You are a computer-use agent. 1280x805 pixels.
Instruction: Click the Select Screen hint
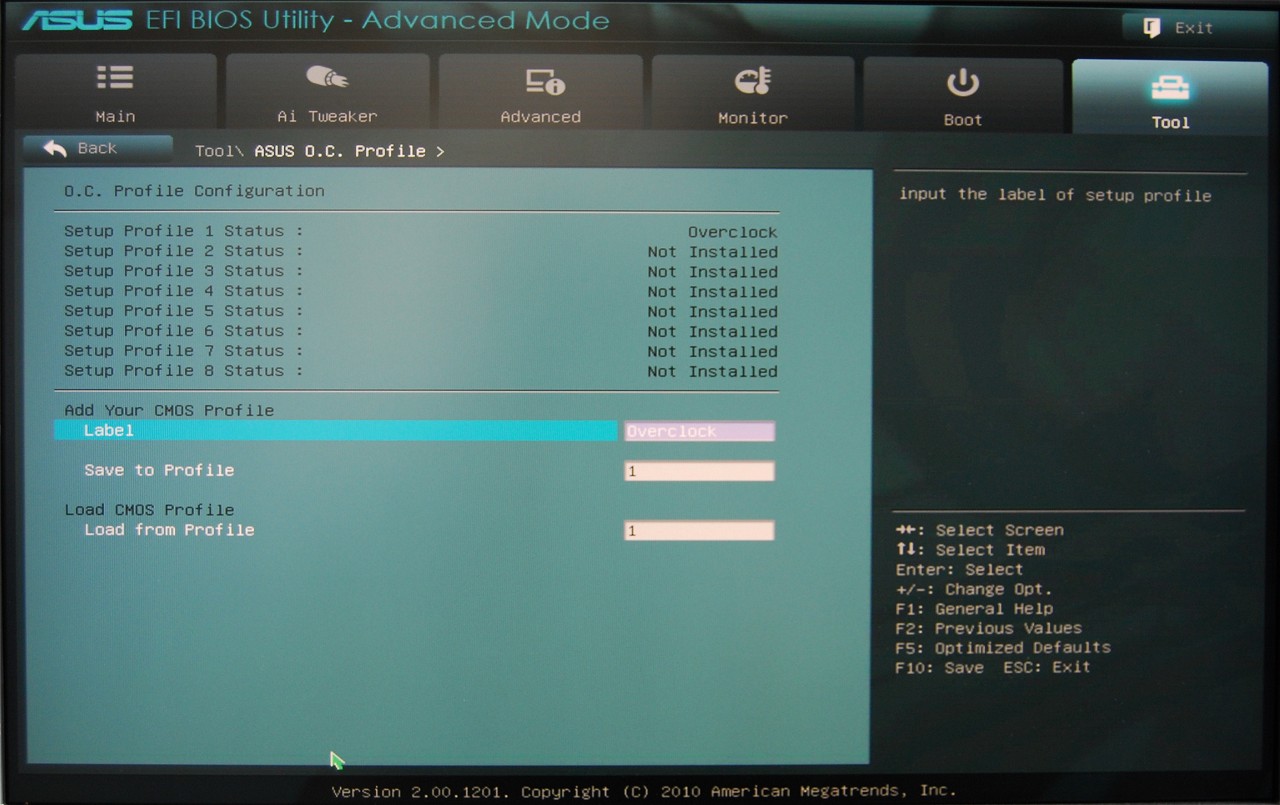(x=980, y=530)
